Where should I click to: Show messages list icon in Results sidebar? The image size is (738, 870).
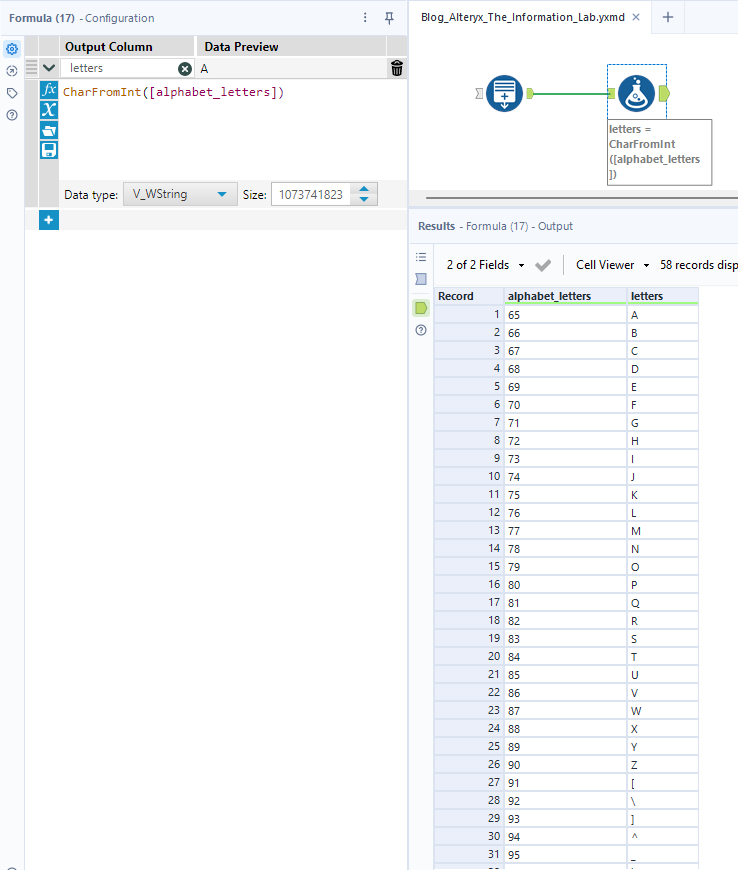[x=421, y=257]
